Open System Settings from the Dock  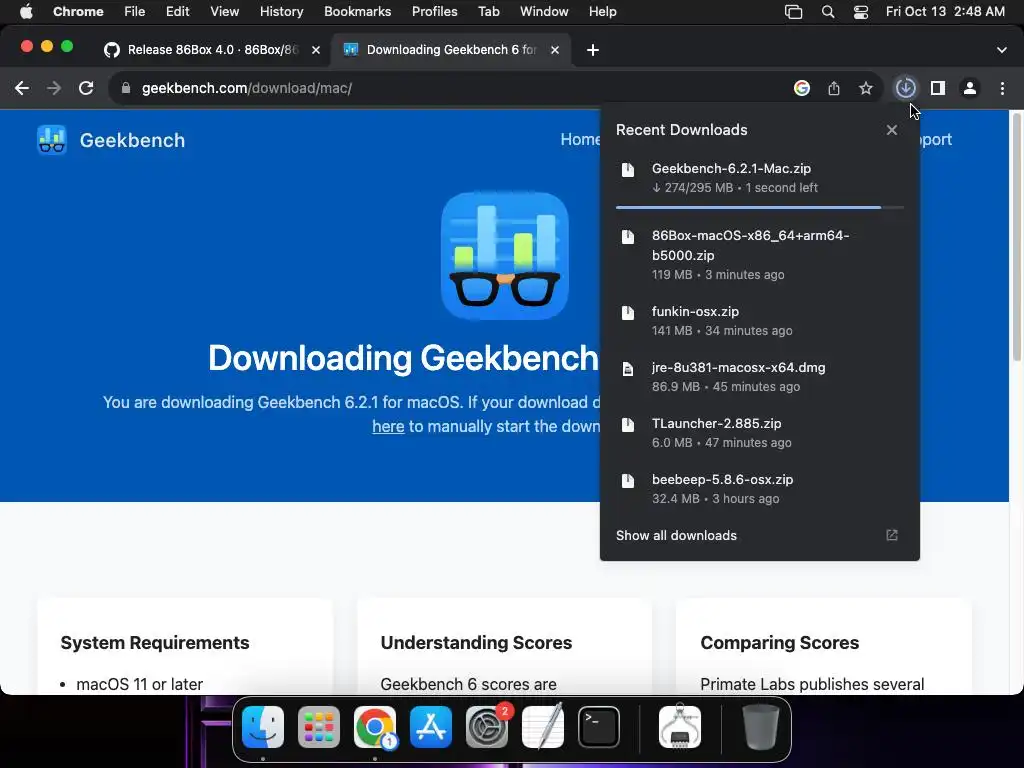(x=487, y=727)
